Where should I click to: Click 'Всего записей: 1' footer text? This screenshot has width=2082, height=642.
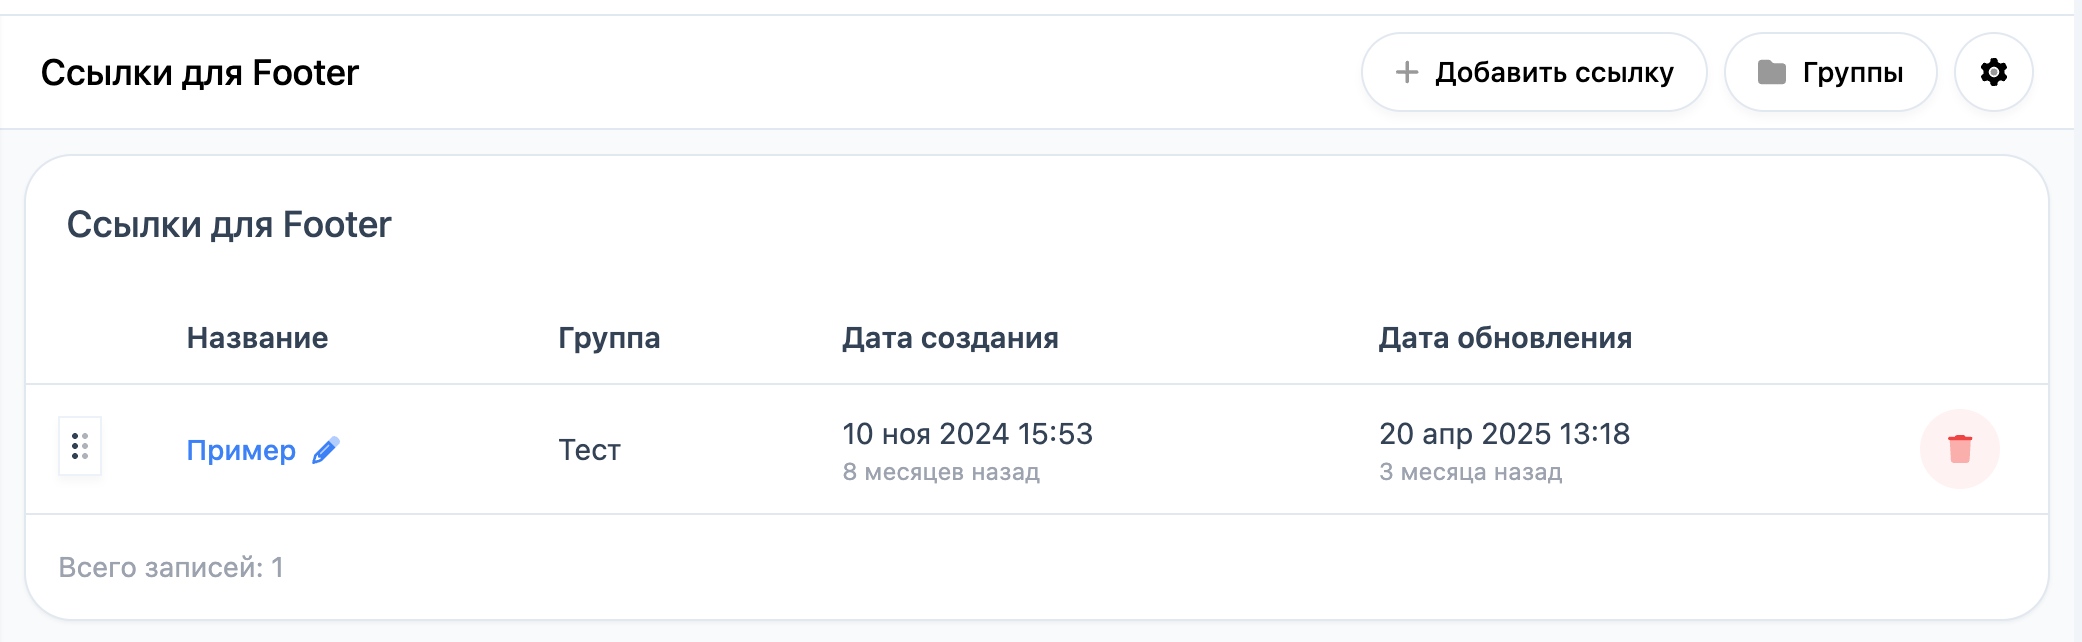[171, 567]
